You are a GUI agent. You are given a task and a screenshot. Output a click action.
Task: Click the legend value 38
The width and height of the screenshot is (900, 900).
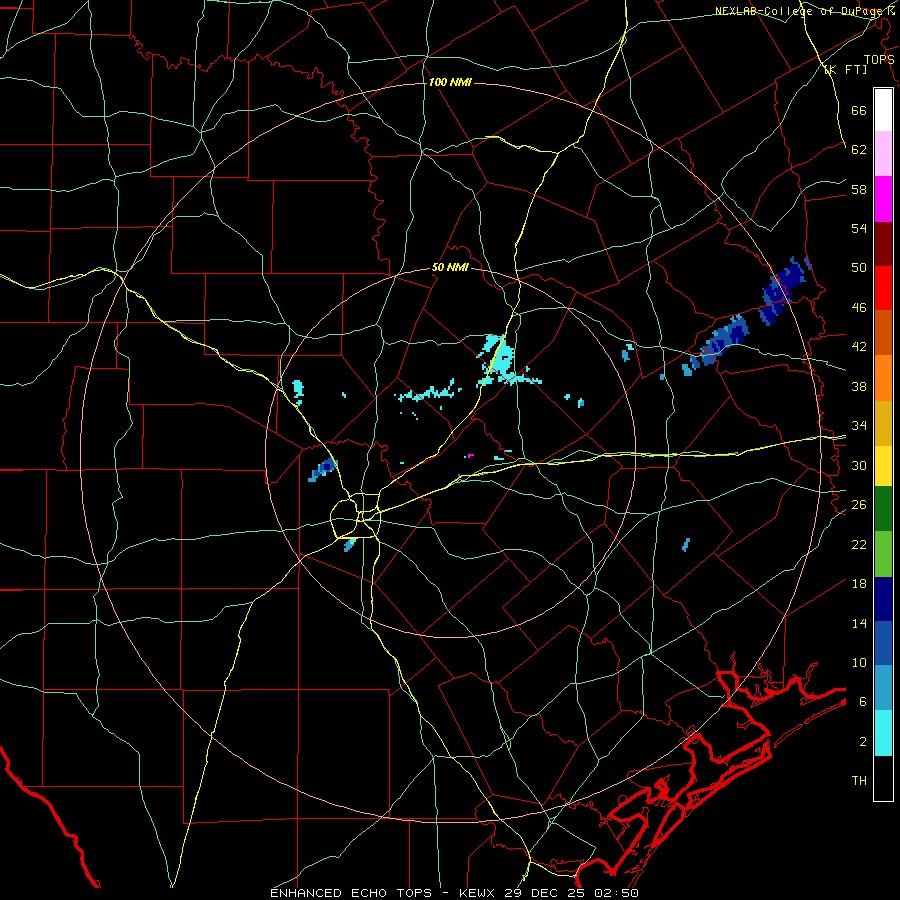(859, 386)
